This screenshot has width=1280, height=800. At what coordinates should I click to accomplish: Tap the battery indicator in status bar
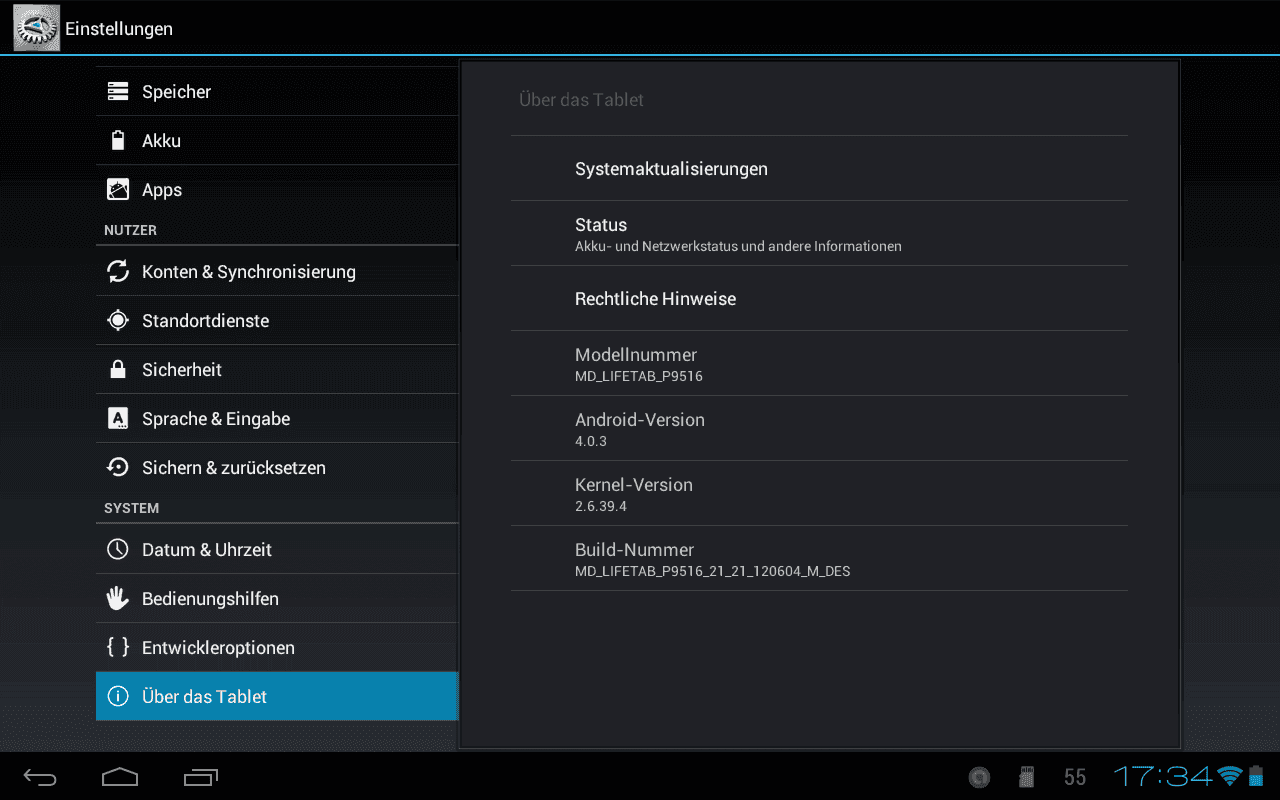pyautogui.click(x=1256, y=776)
